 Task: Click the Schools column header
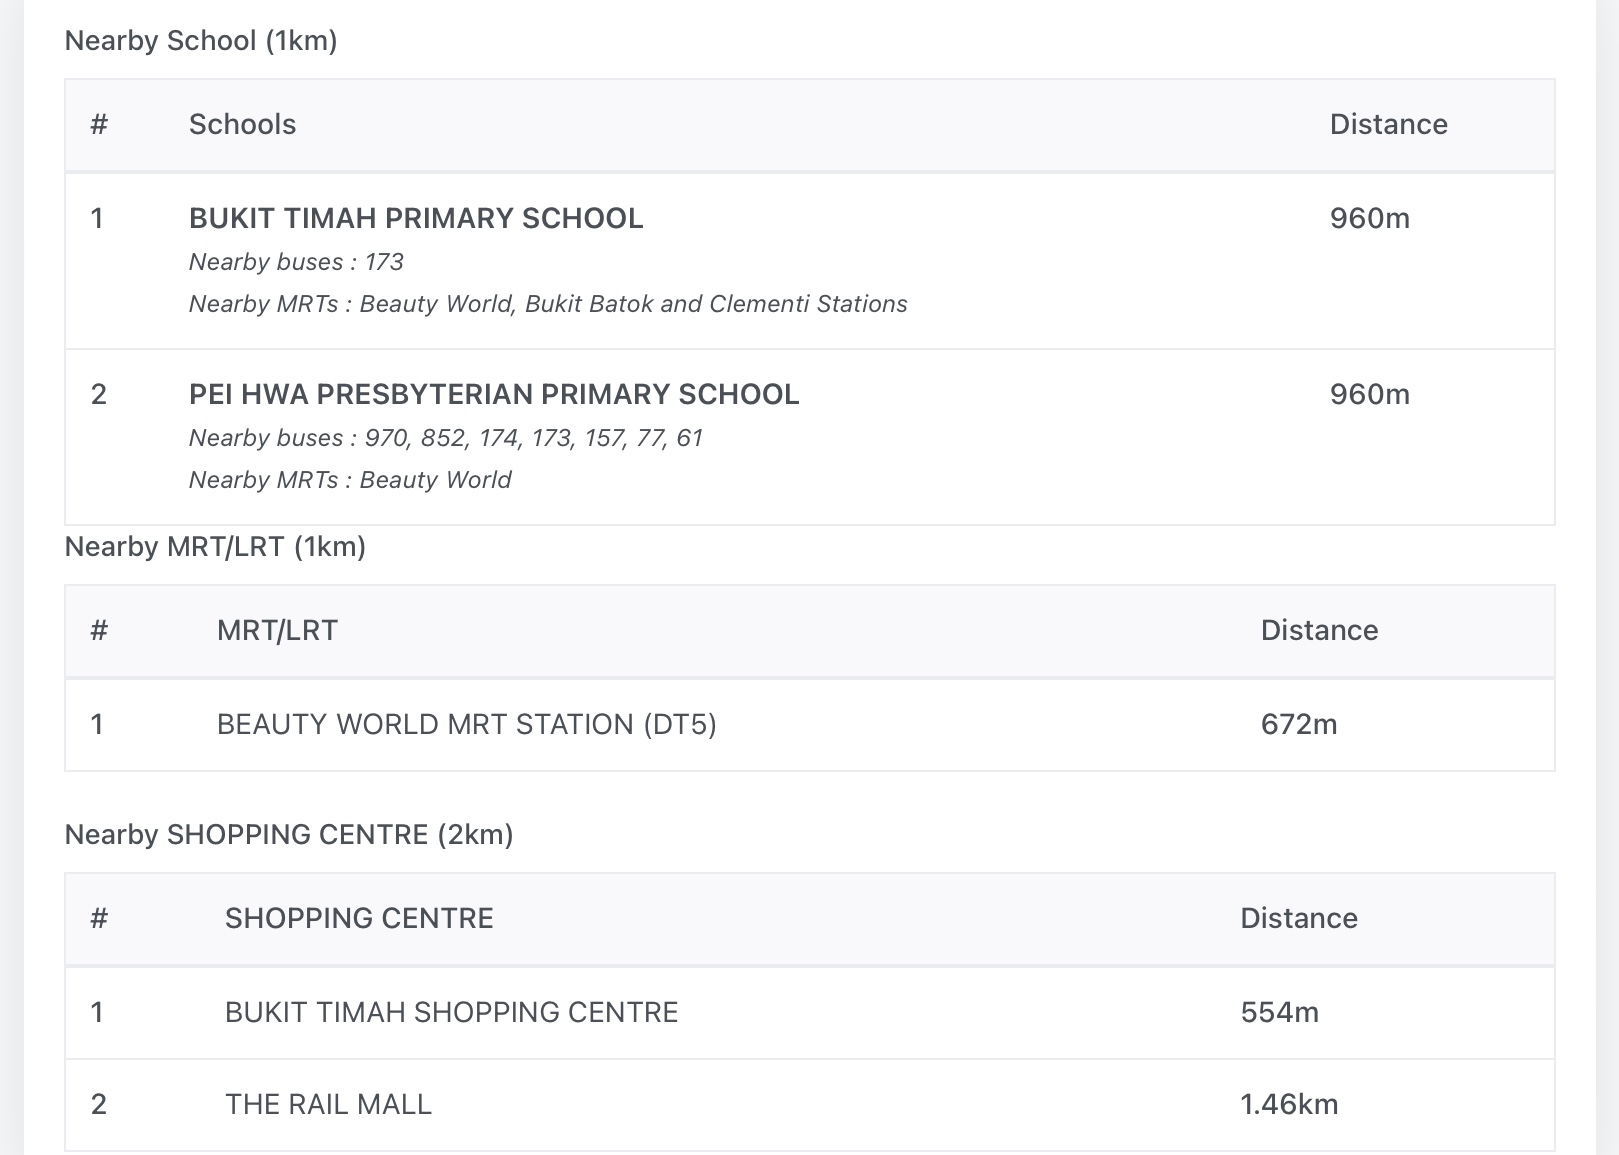click(x=242, y=124)
